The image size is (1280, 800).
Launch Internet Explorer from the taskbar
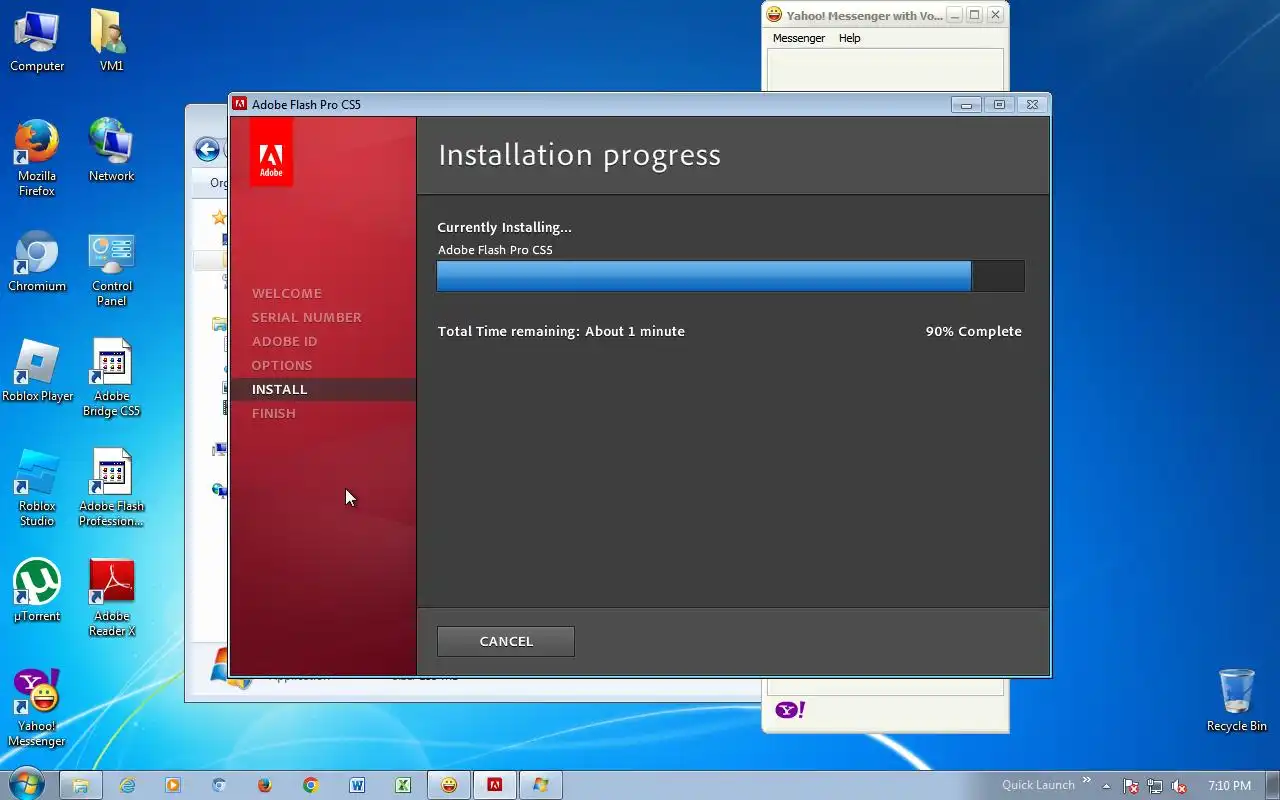pos(127,785)
